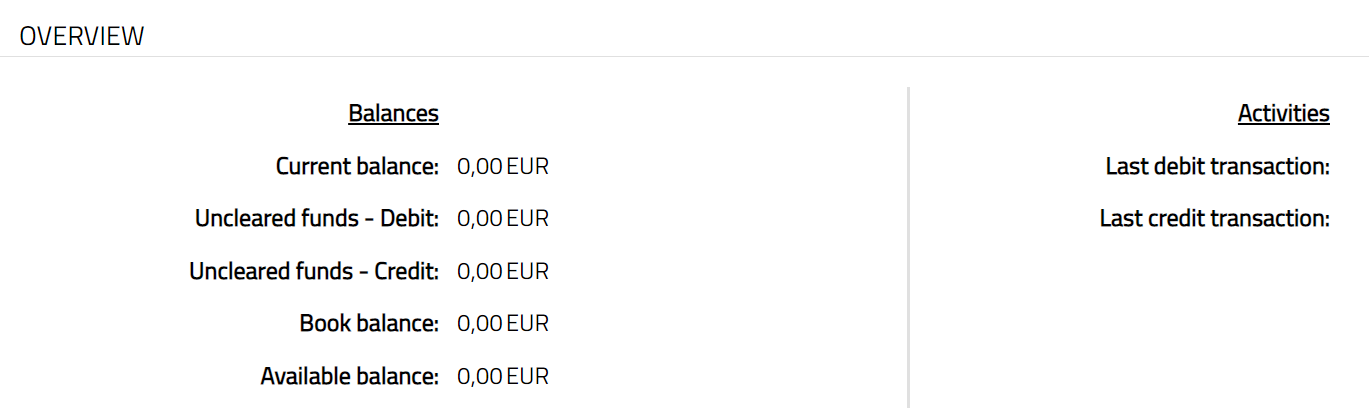The image size is (1369, 418).
Task: Click the 0,00 figure beside Available balance
Action: coord(479,377)
